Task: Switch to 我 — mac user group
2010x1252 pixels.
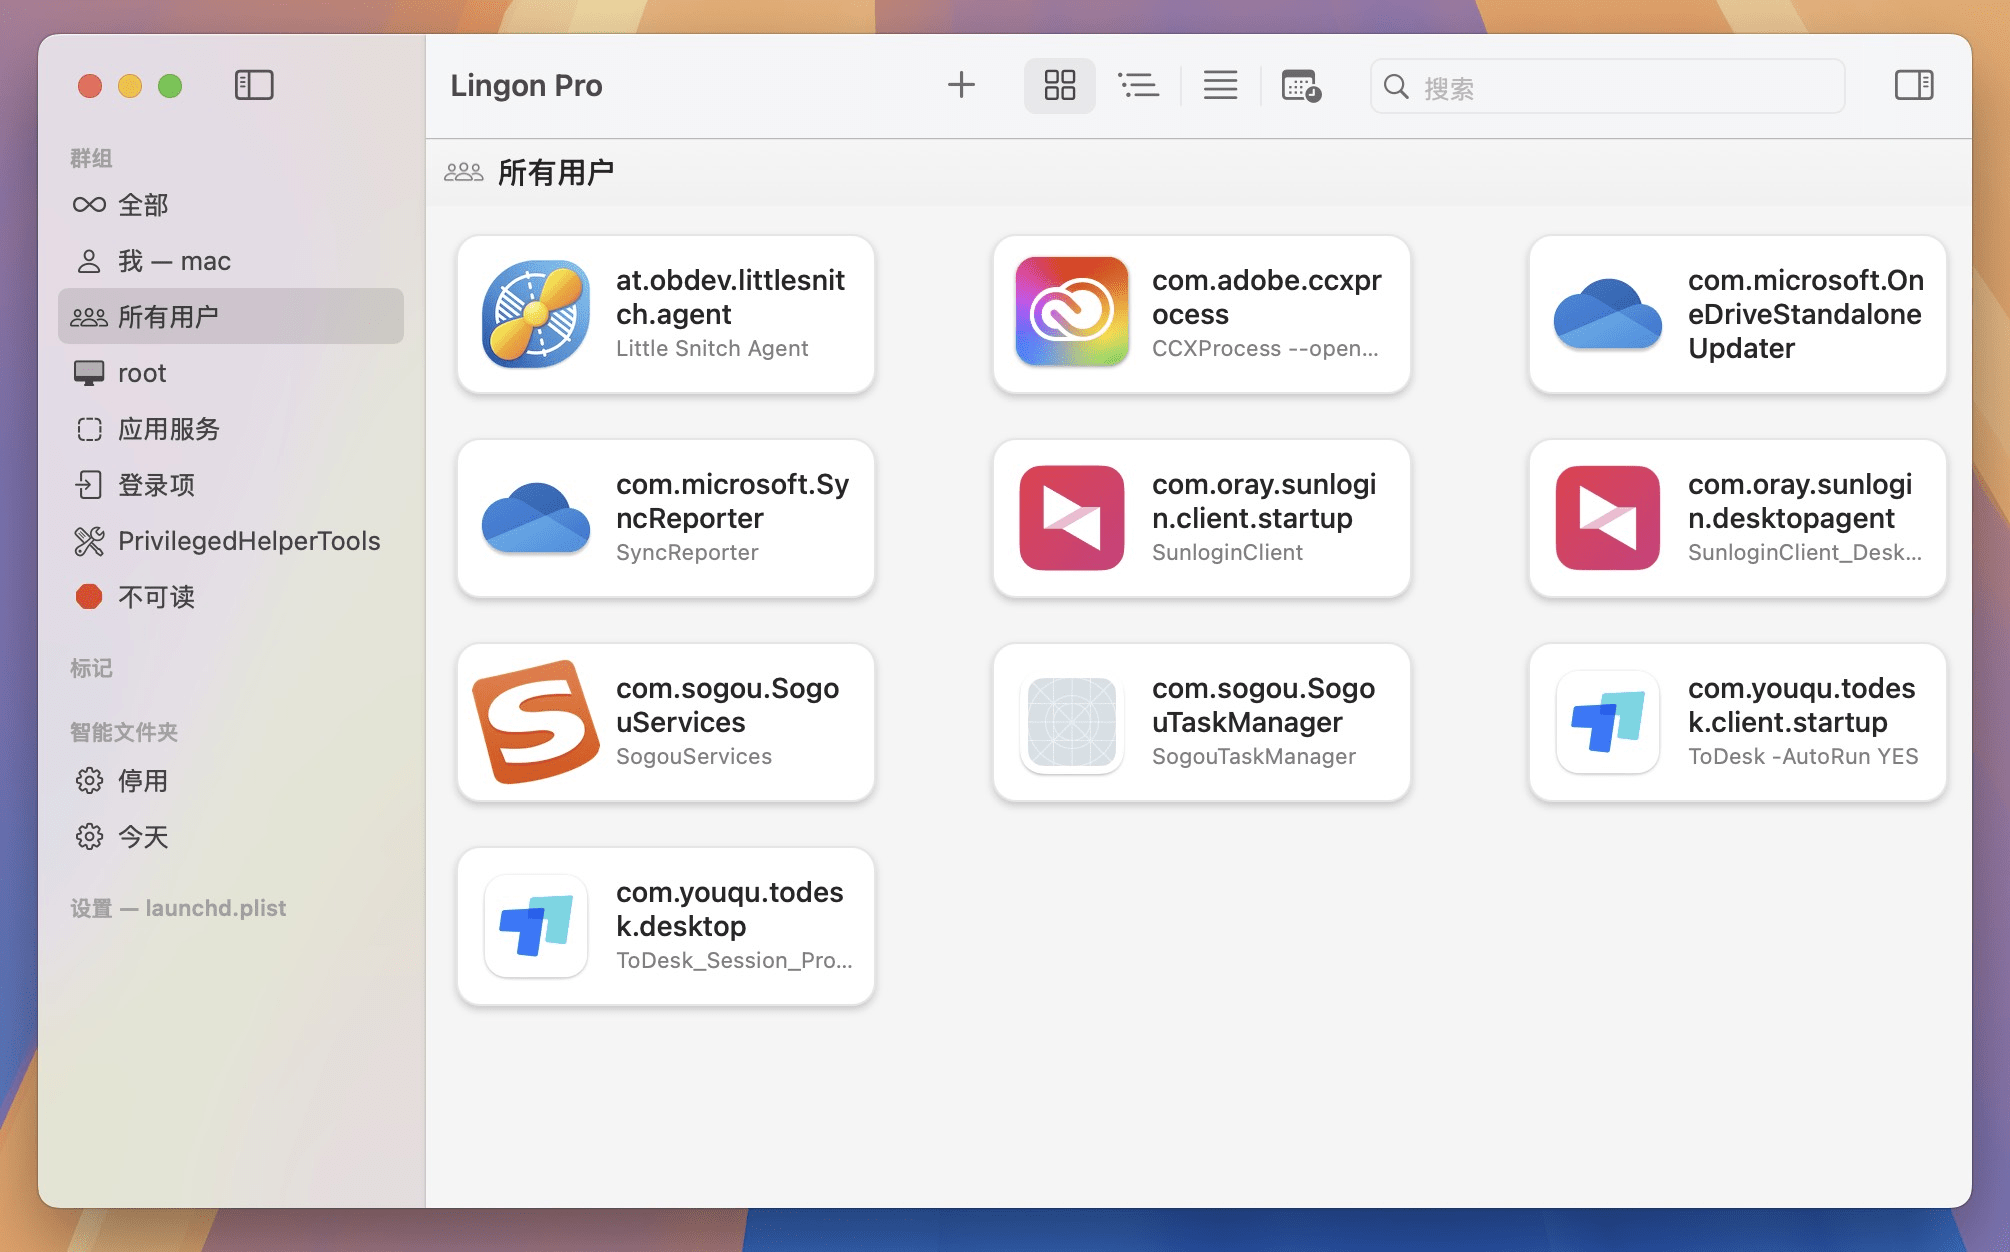Action: pos(173,260)
